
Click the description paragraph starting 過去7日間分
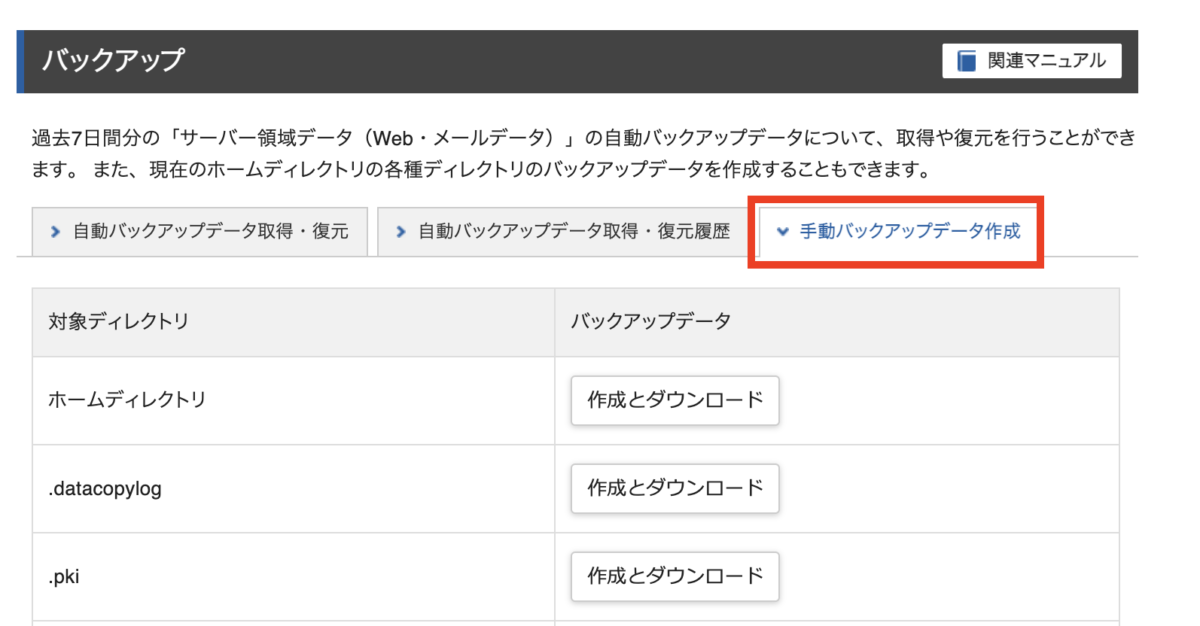580,139
